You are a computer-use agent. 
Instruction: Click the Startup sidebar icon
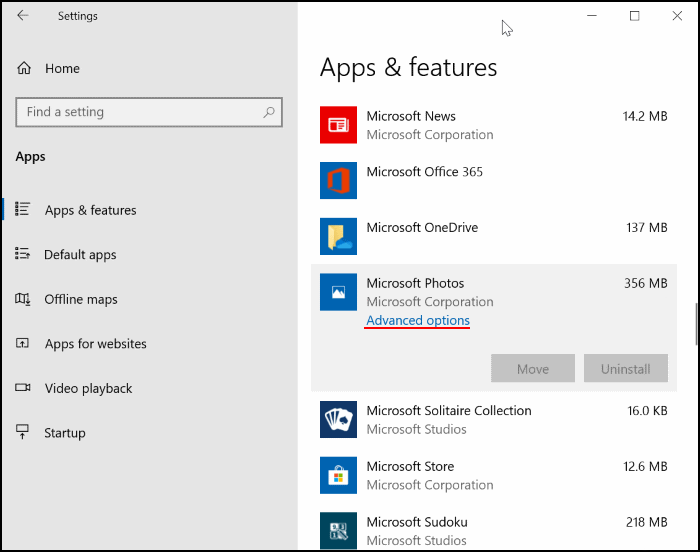[x=22, y=432]
